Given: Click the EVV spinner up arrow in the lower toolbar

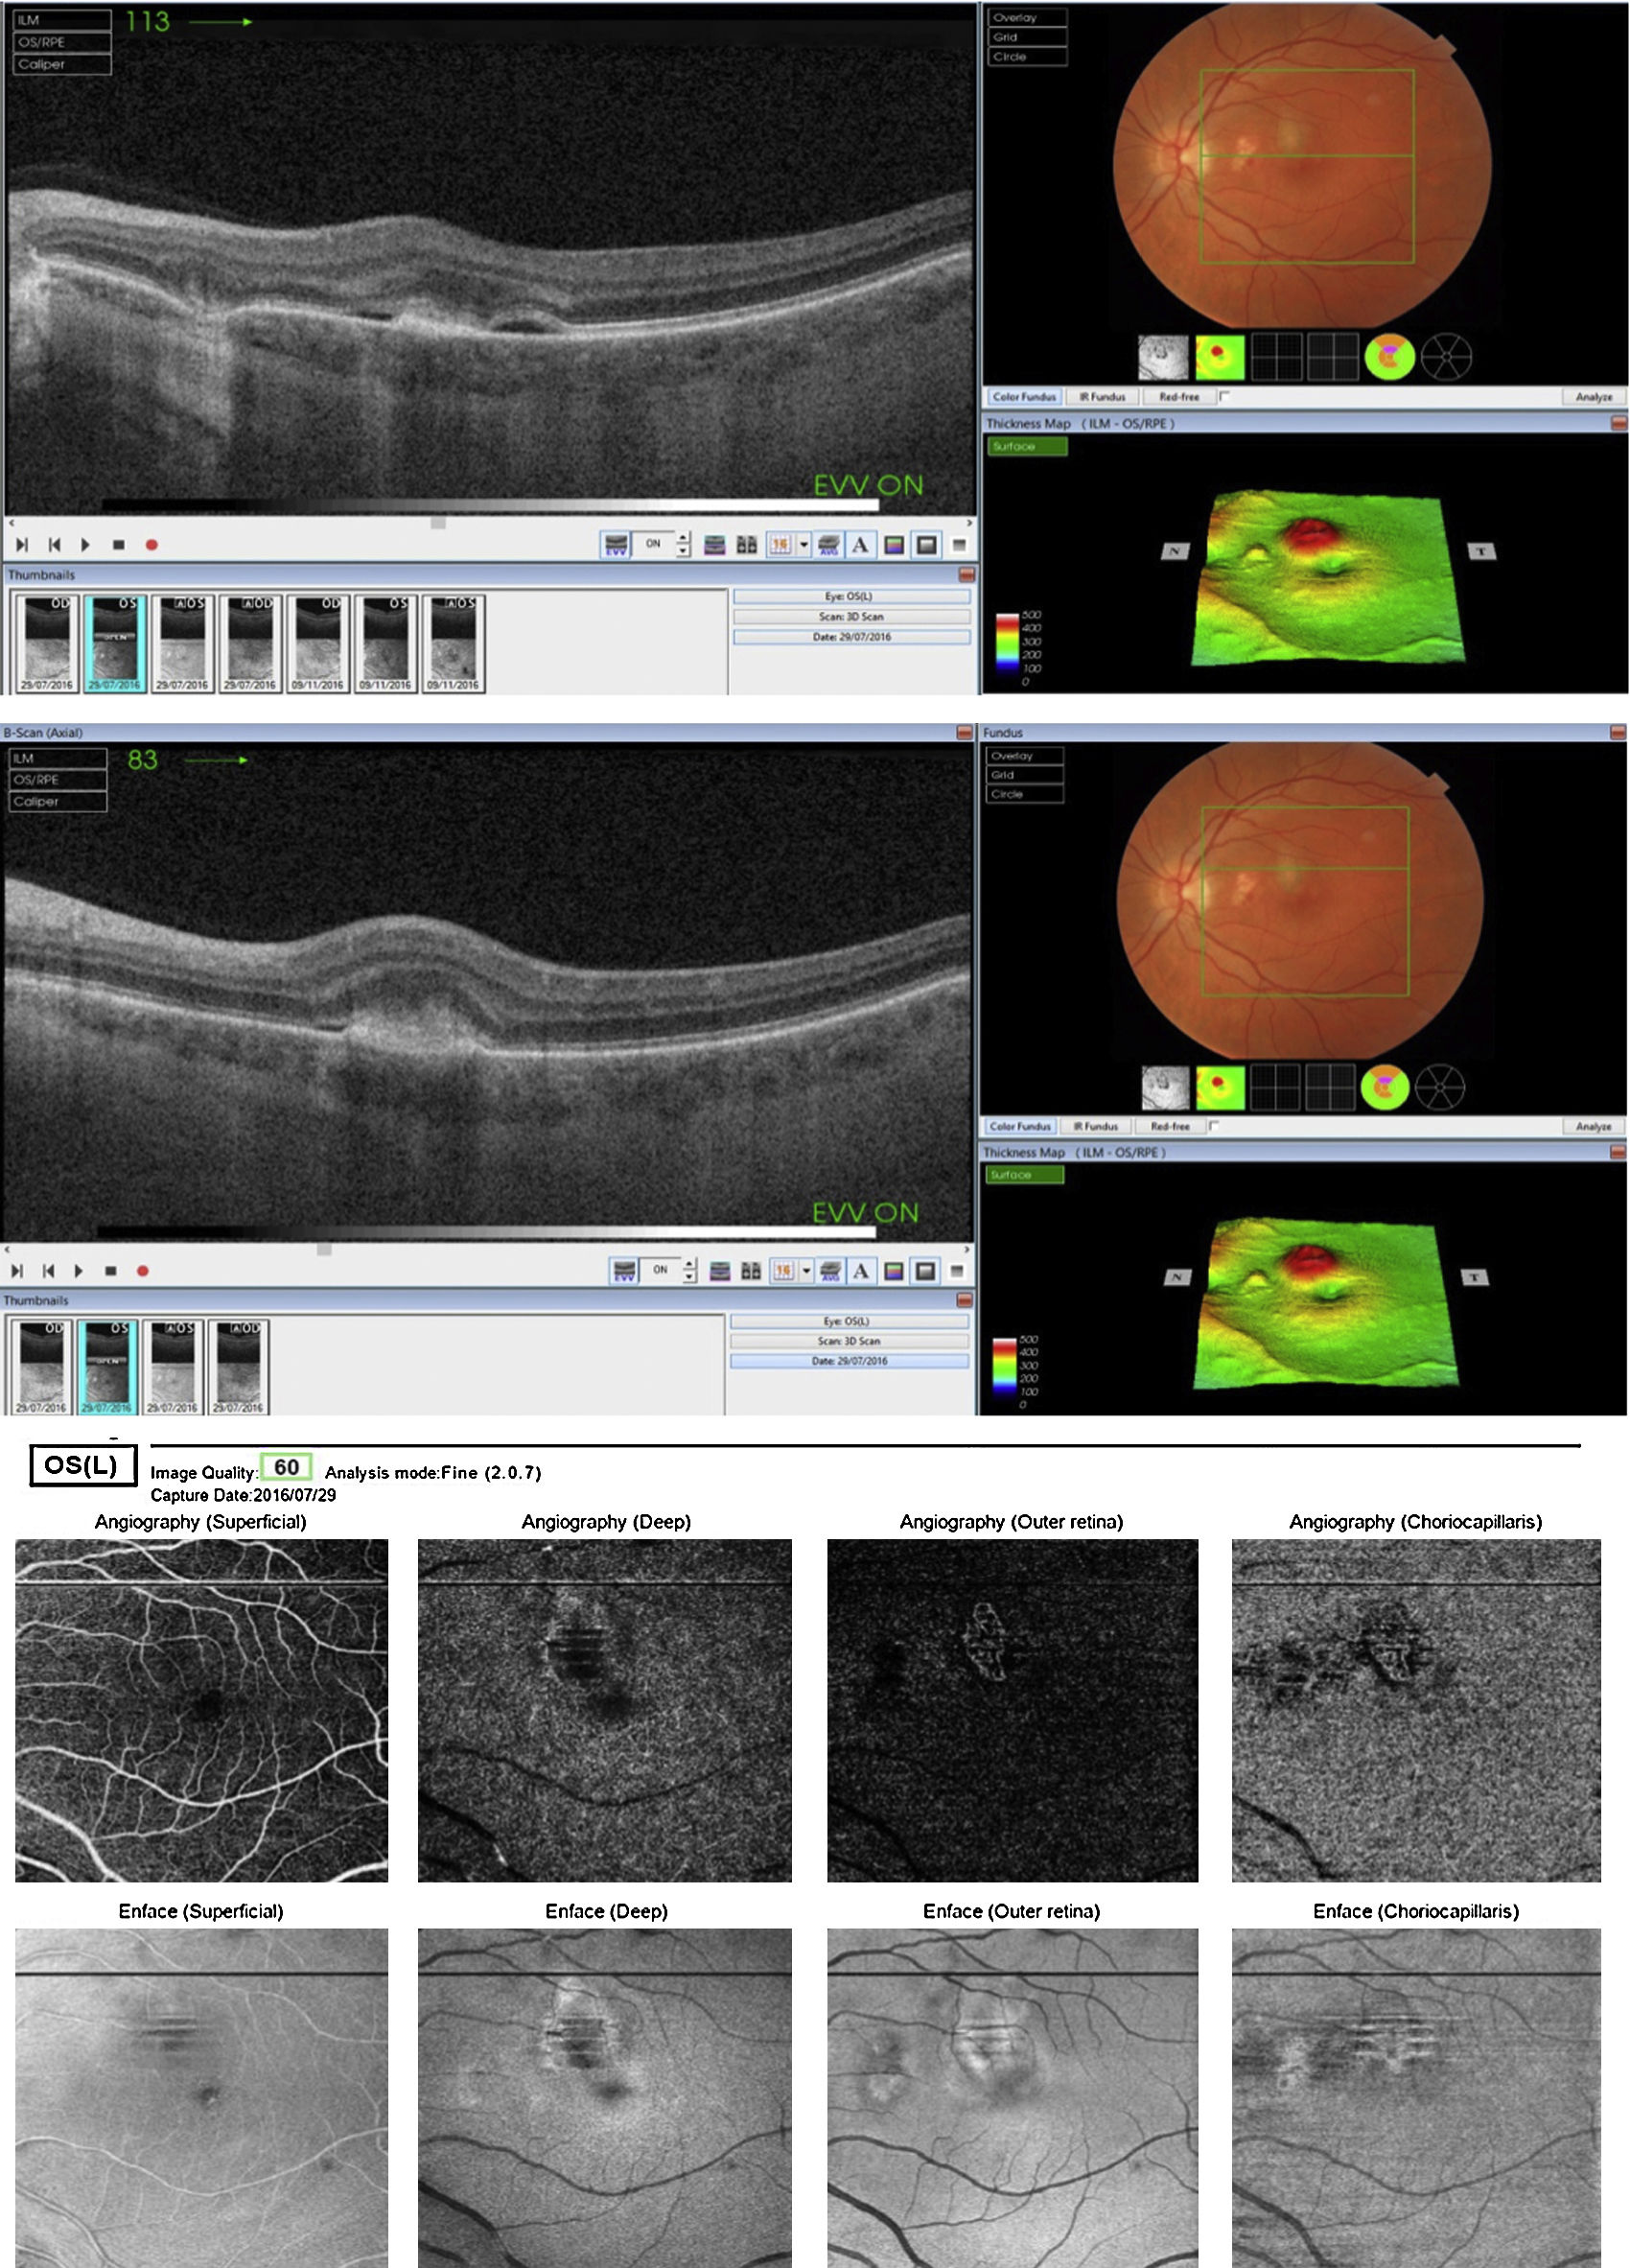Looking at the screenshot, I should (691, 1265).
